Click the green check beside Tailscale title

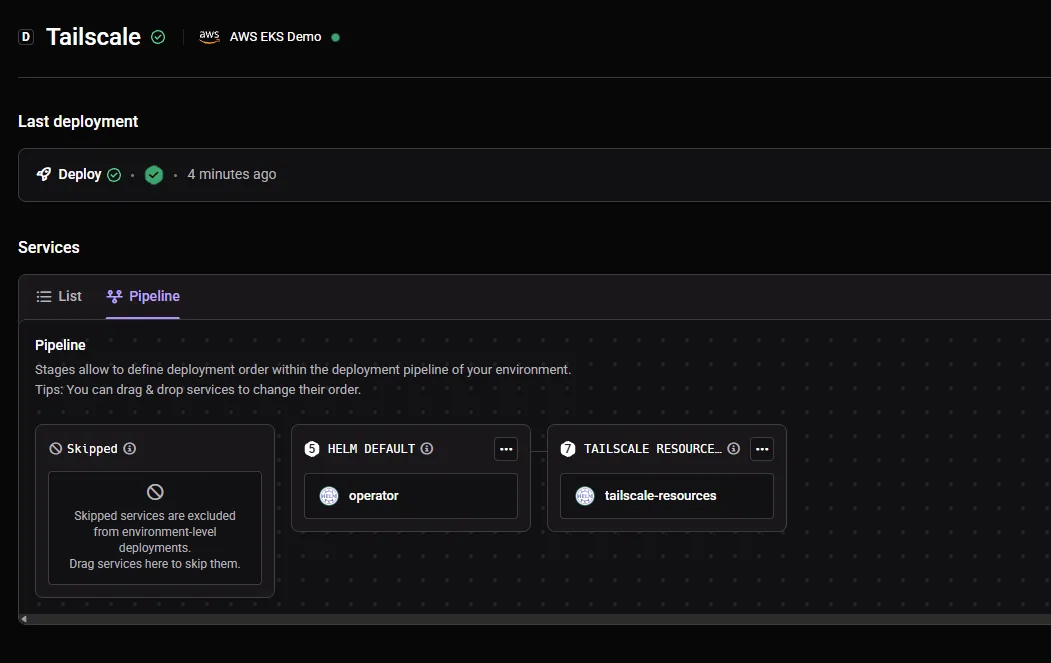(158, 37)
